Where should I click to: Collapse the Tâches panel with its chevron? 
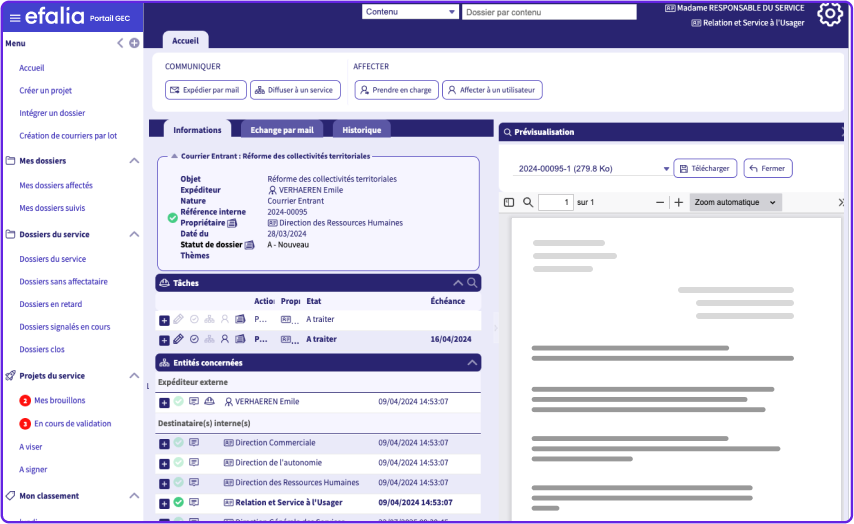tap(458, 283)
